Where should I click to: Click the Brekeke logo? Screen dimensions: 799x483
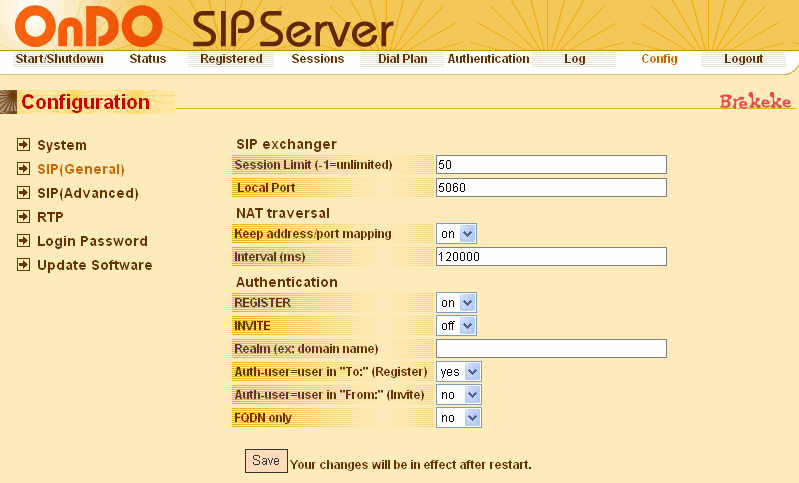pos(755,102)
